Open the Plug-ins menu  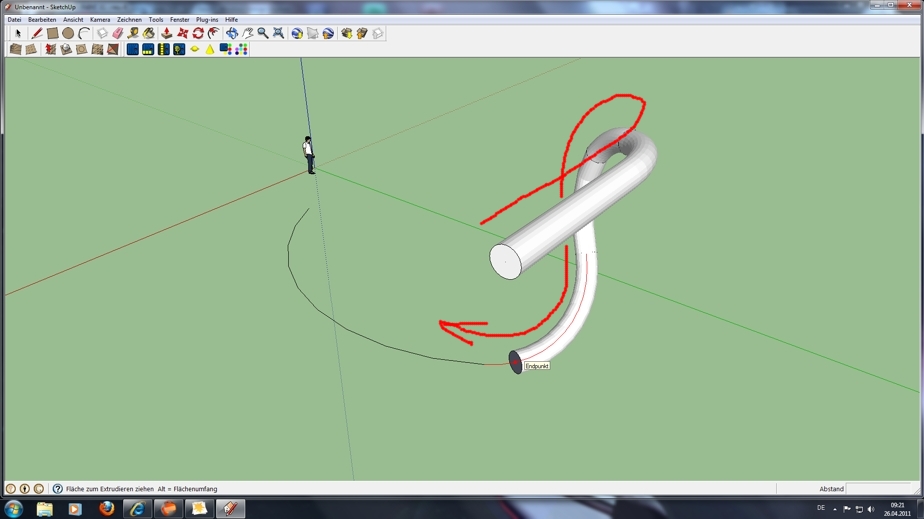pyautogui.click(x=207, y=19)
